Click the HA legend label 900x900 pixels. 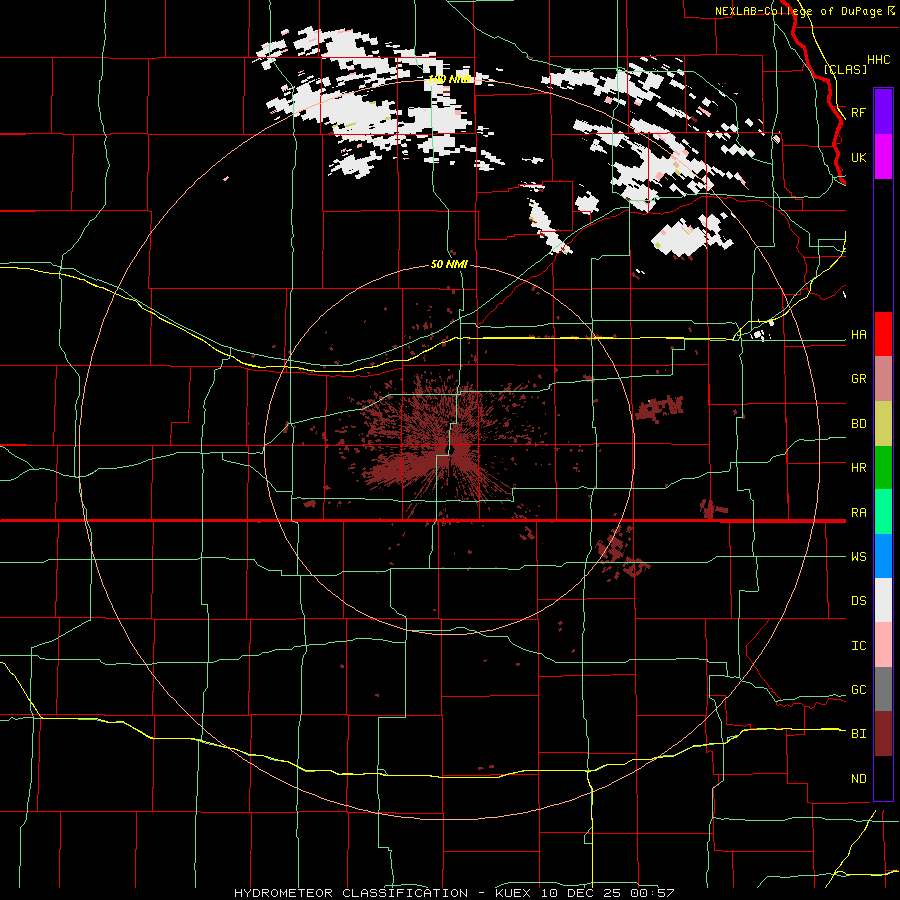(x=859, y=334)
